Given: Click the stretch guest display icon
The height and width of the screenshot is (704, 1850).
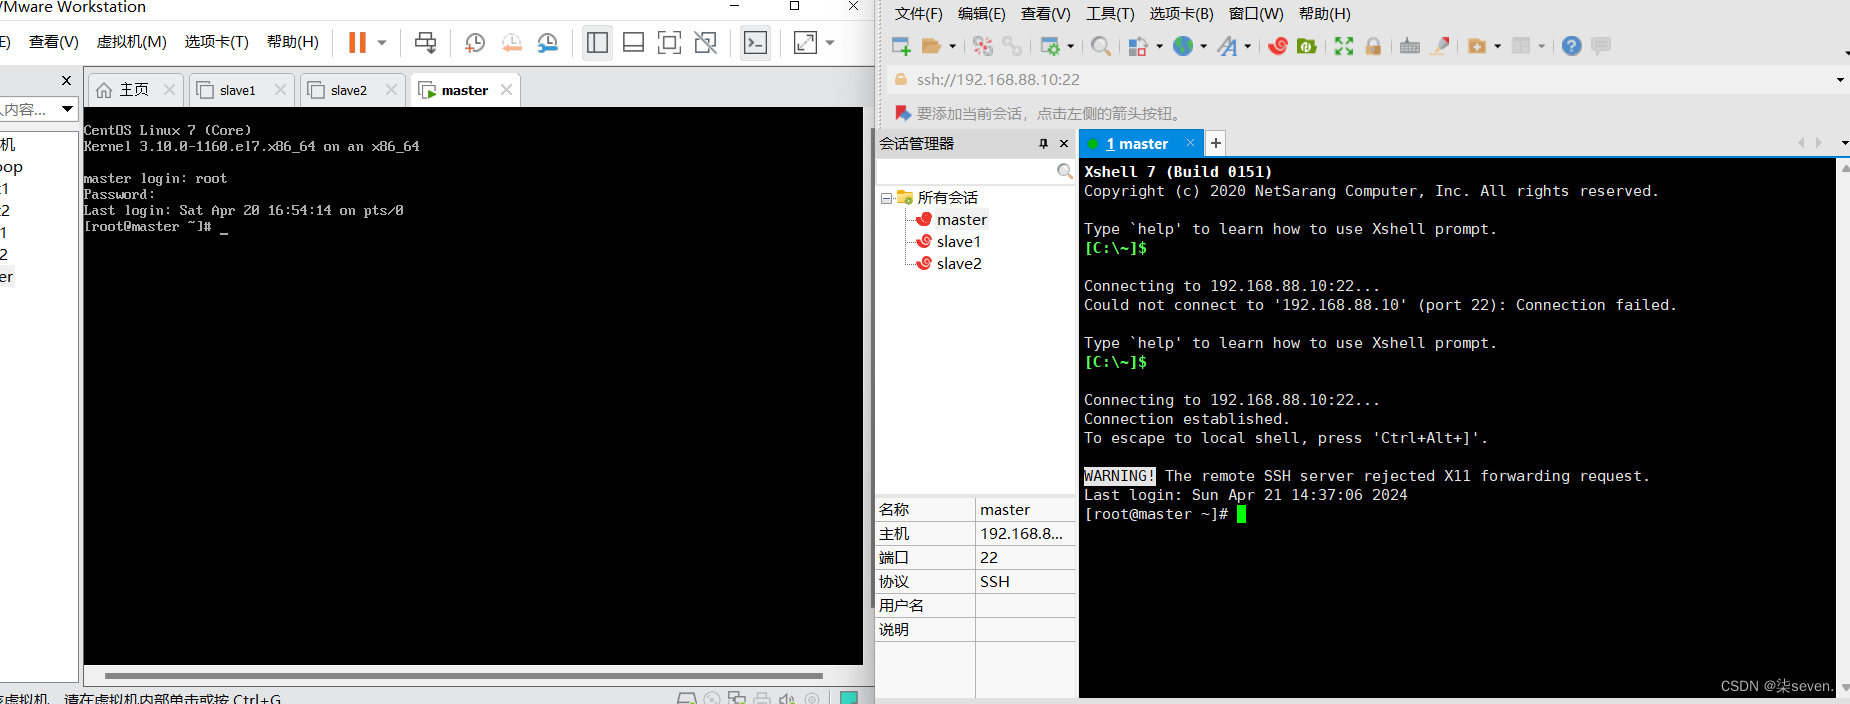Looking at the screenshot, I should pyautogui.click(x=805, y=42).
